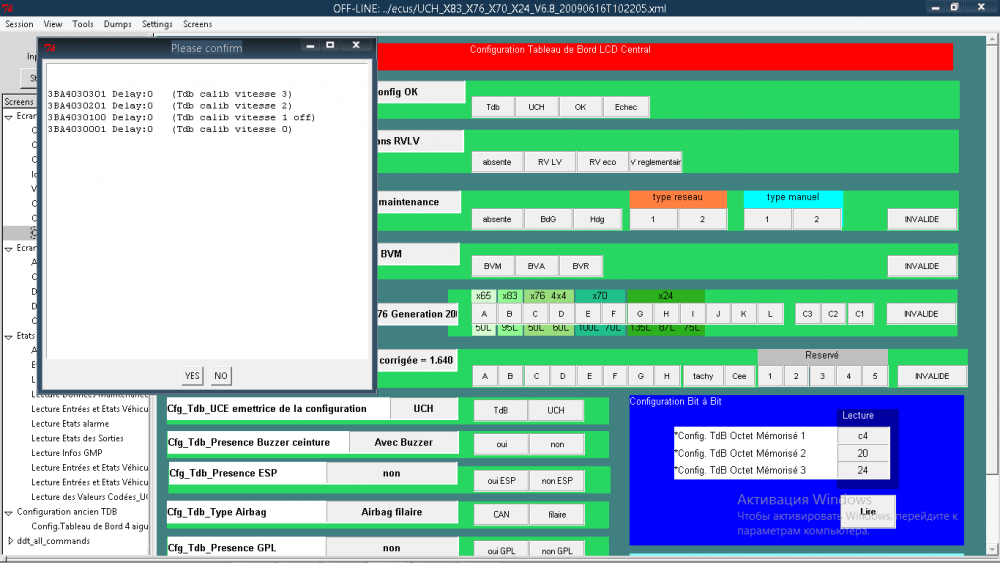The height and width of the screenshot is (563, 1000).
Task: Click the scroll-down arrow of main scrollbar
Action: [x=992, y=548]
